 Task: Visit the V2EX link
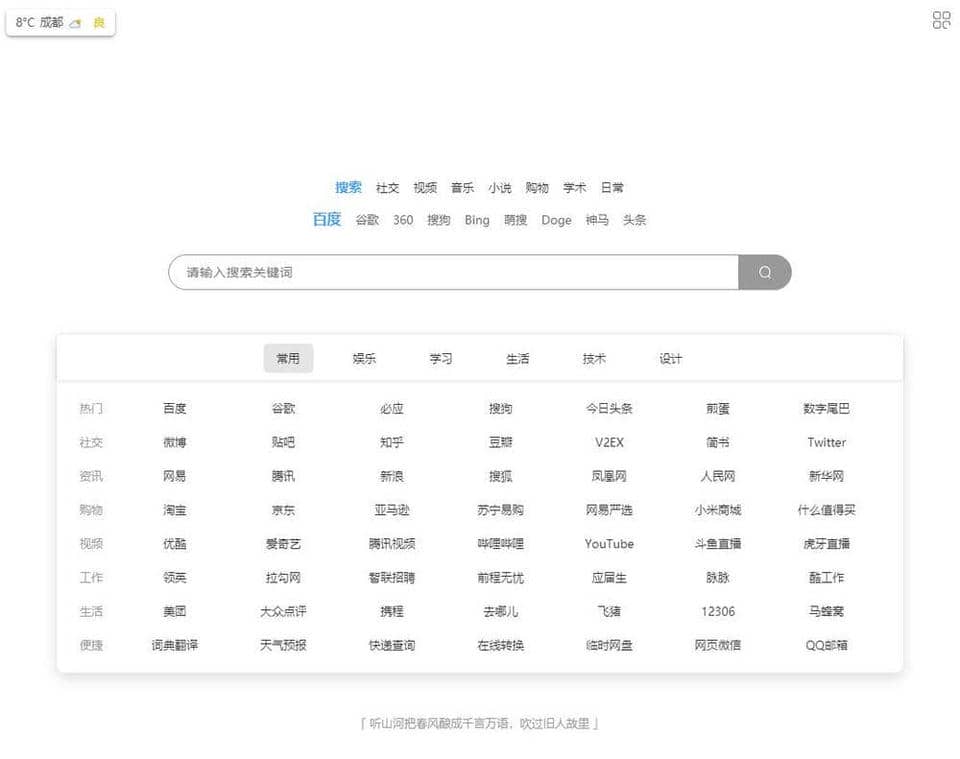click(x=609, y=442)
